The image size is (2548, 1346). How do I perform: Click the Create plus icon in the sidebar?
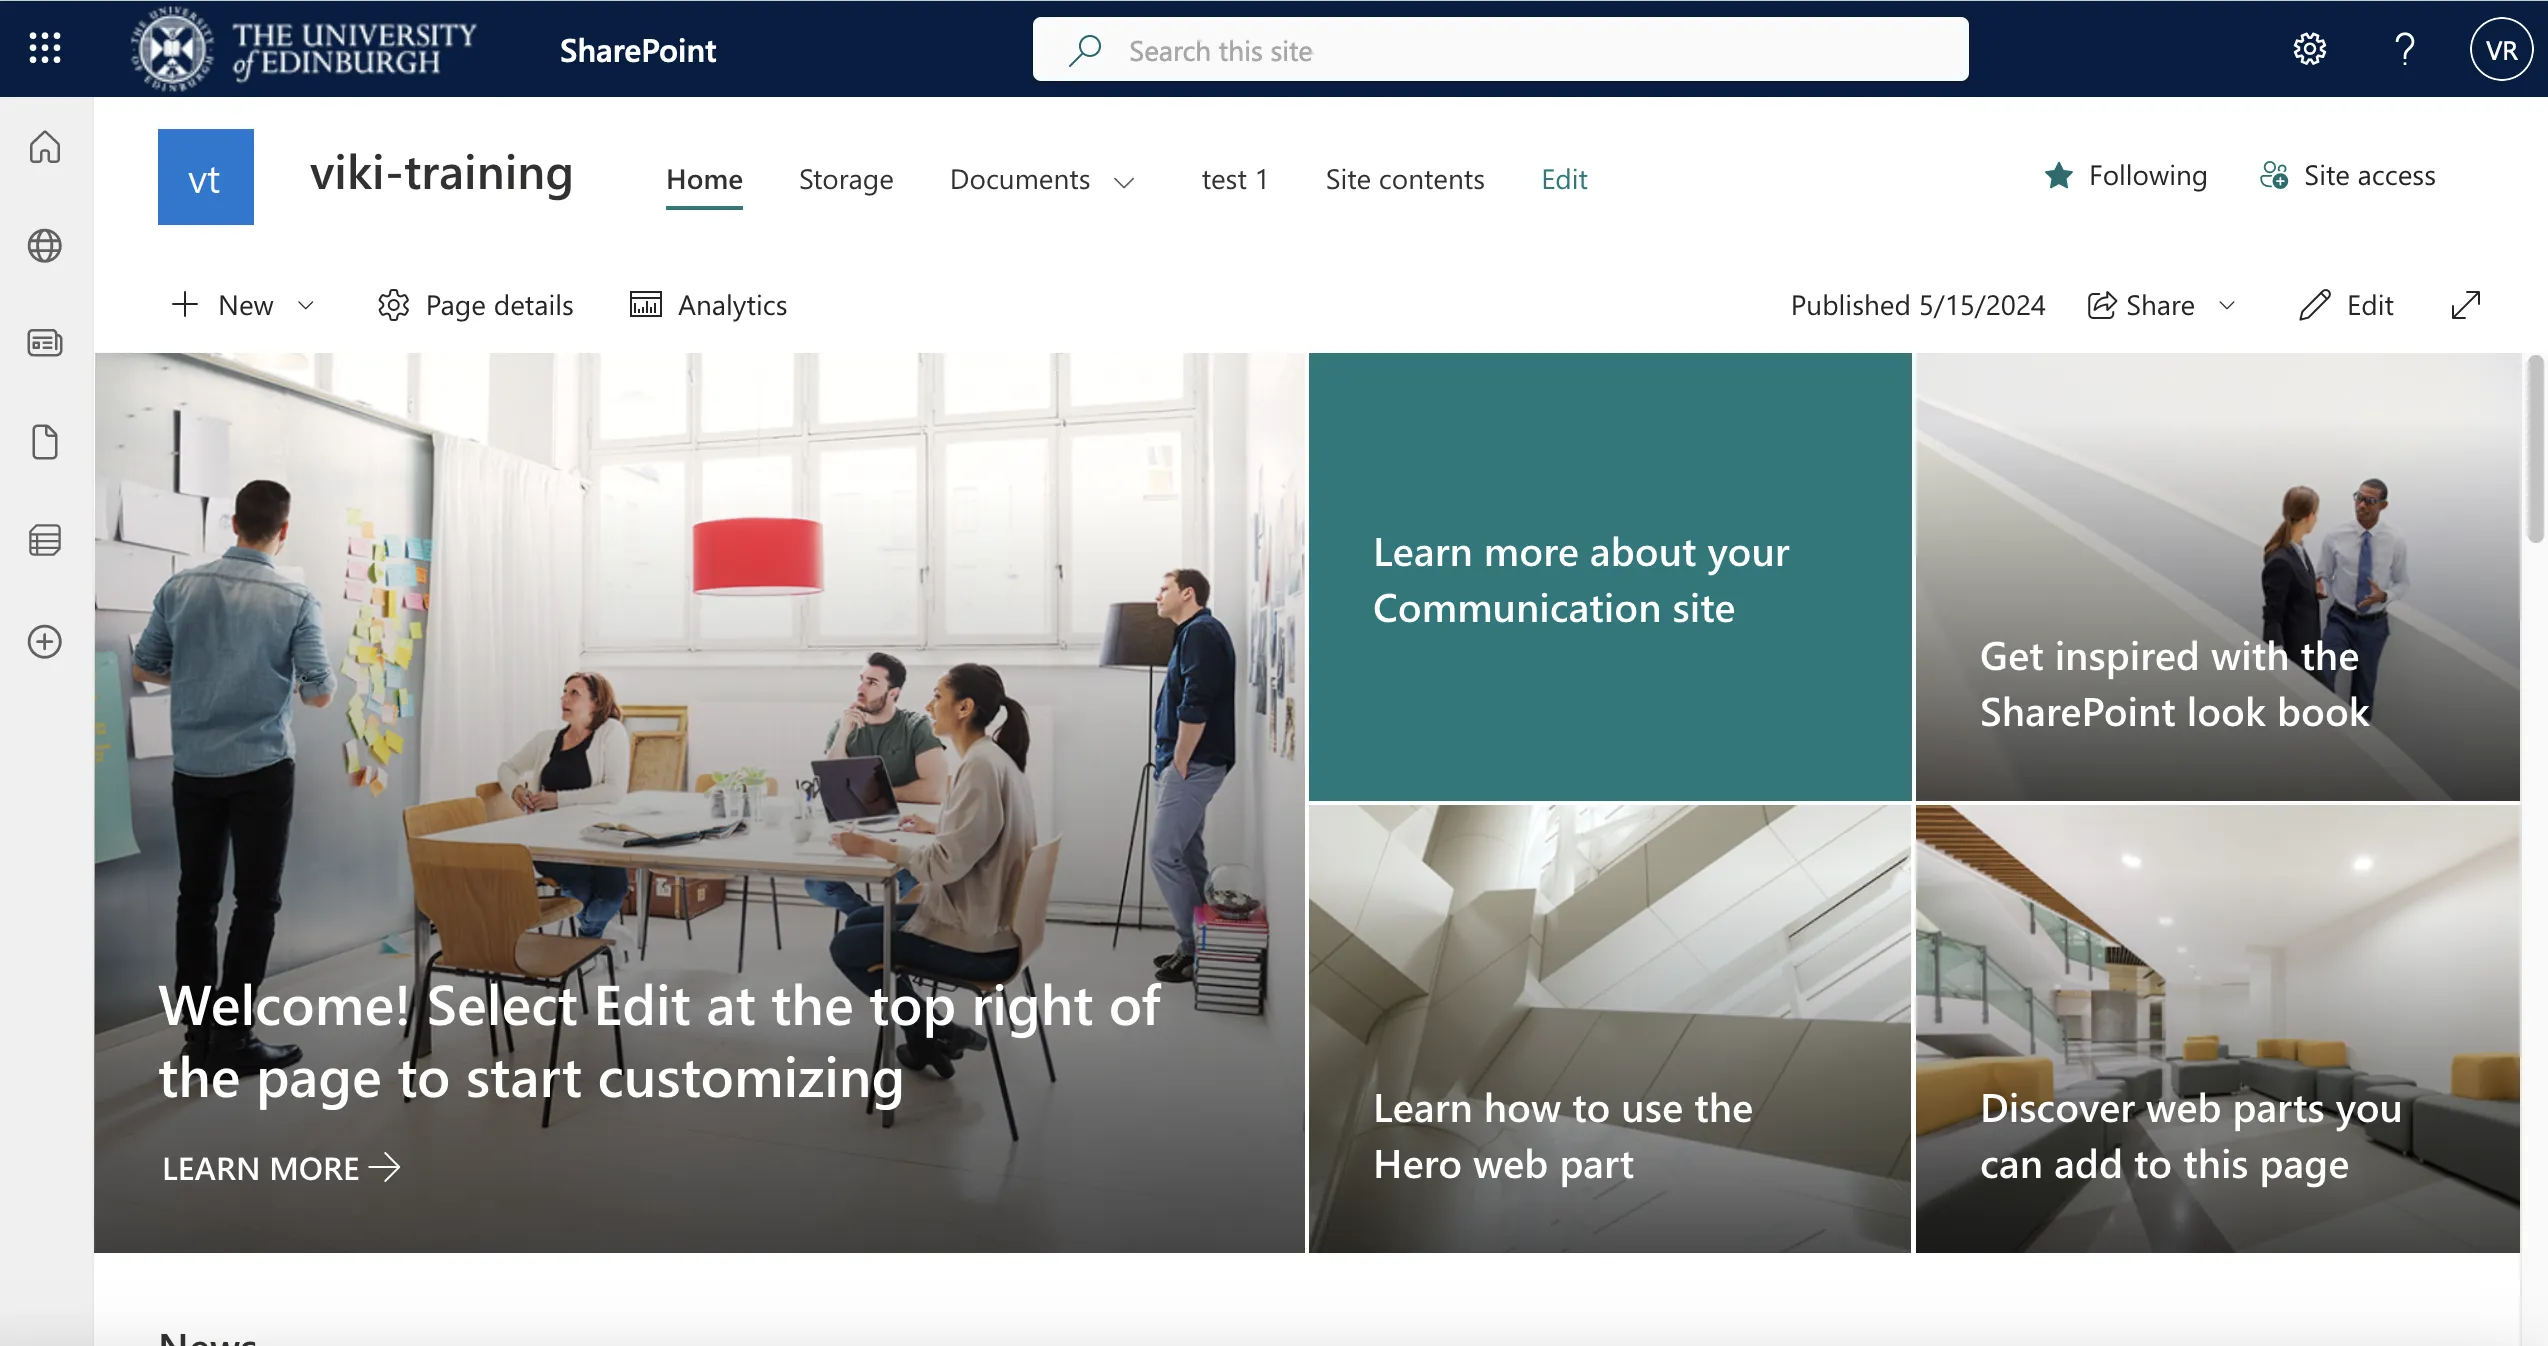tap(45, 642)
